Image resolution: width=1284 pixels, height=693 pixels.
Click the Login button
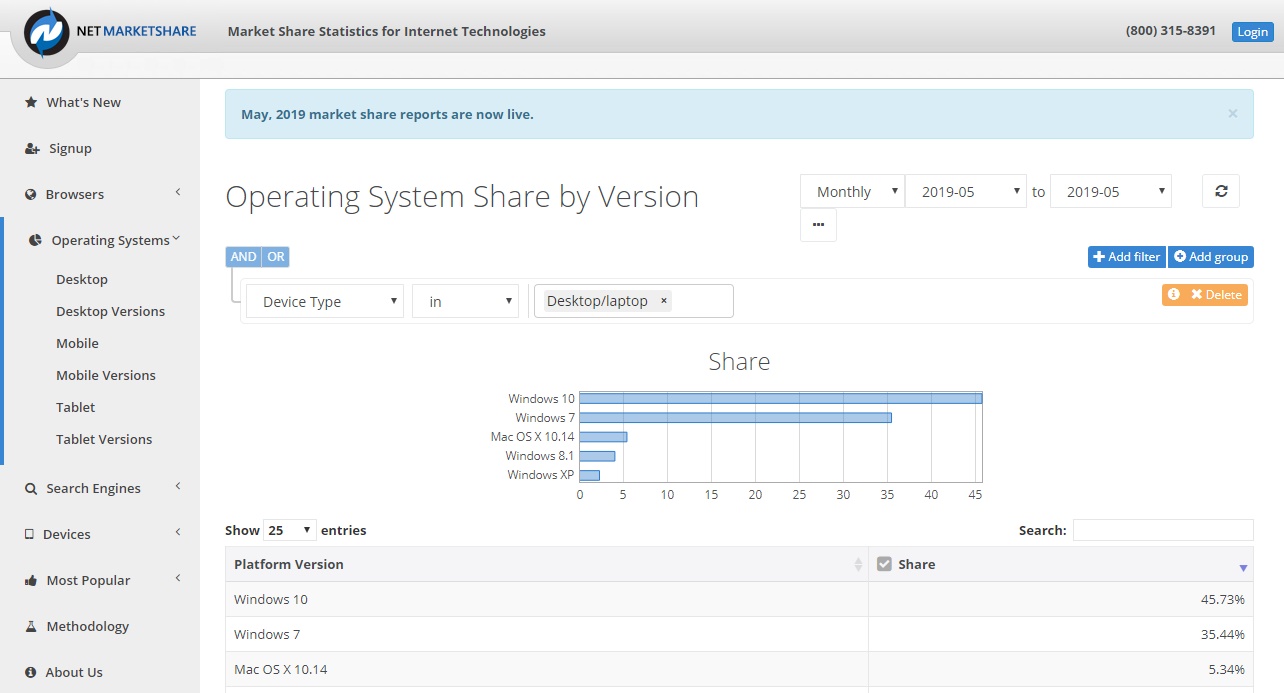pos(1253,32)
